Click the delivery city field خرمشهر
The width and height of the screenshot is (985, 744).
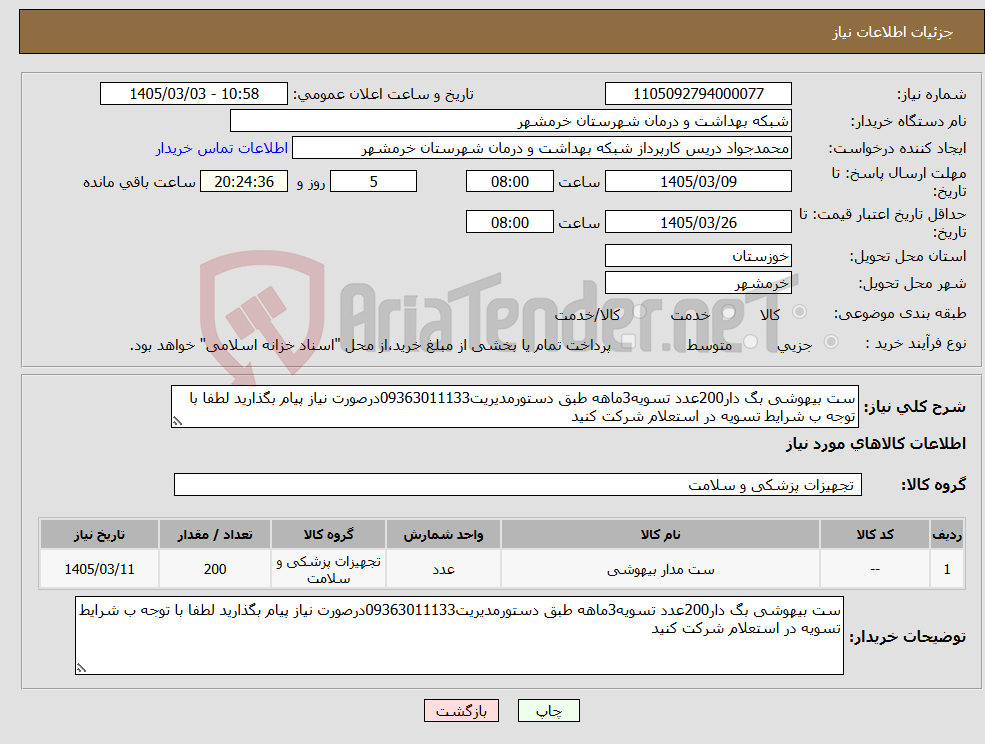698,283
